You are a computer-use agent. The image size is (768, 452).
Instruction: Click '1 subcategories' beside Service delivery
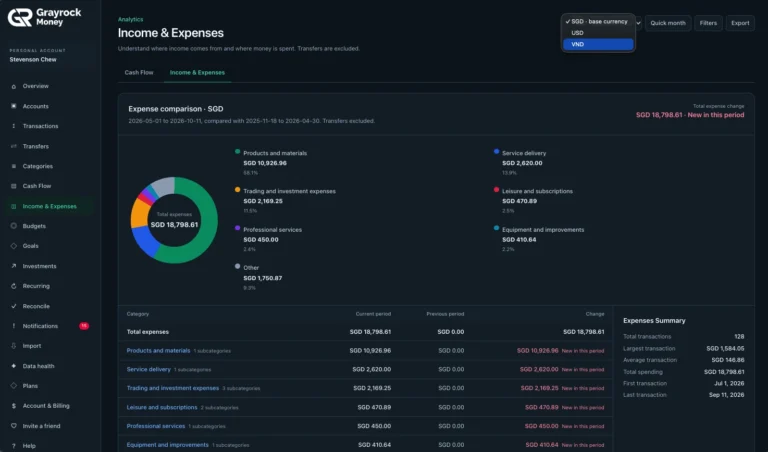click(192, 370)
